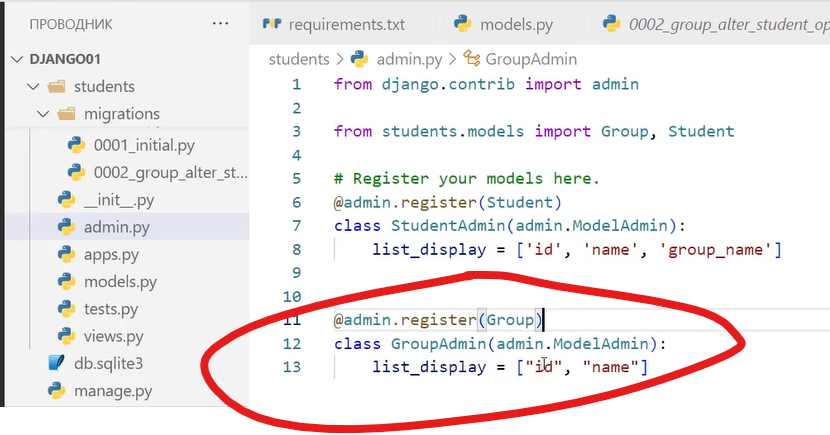Click the Python icon on models.py tab
Screen dimensions: 830x435
pos(462,23)
